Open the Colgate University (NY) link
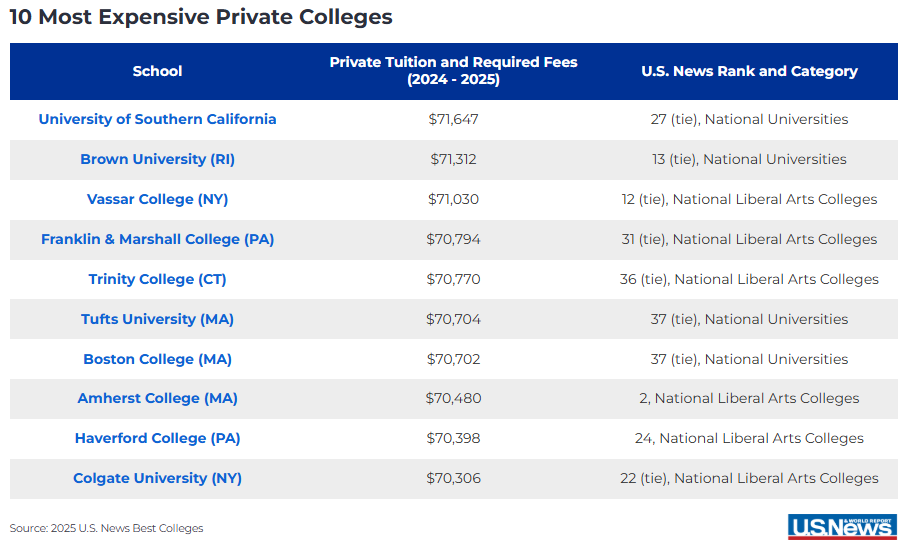 pyautogui.click(x=157, y=478)
